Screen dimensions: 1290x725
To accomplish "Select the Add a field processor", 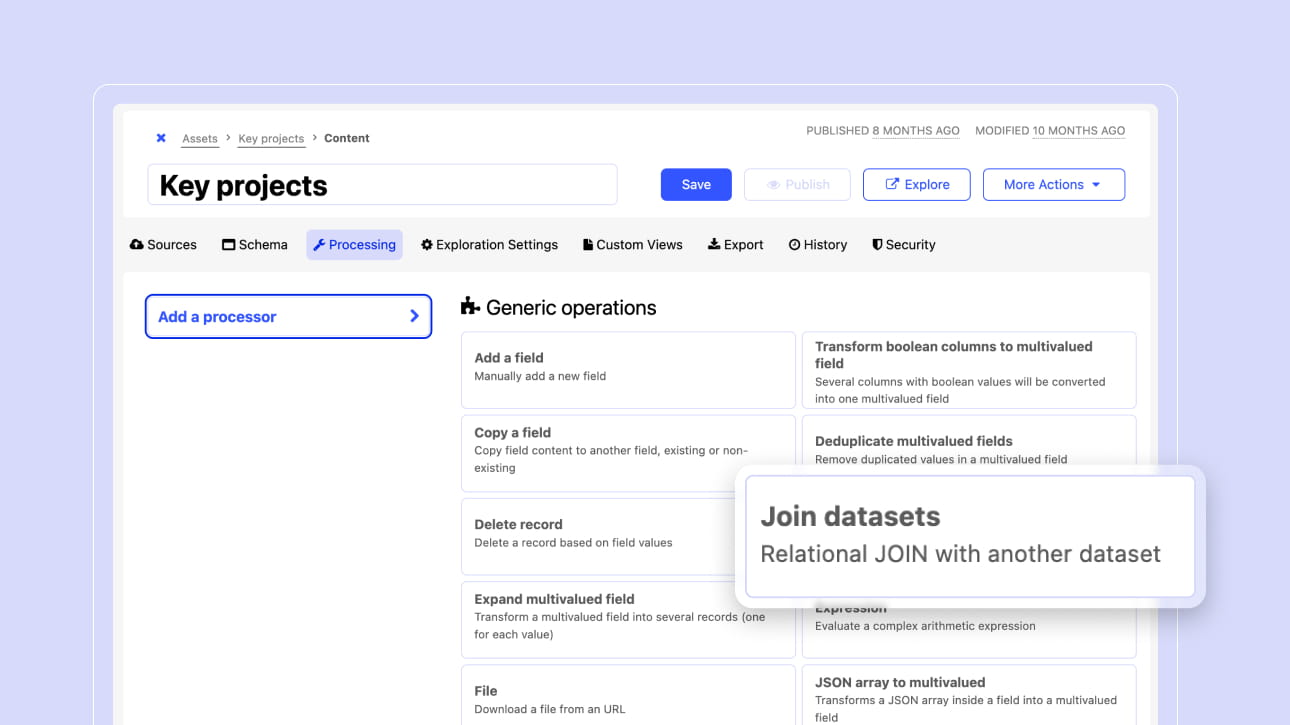I will point(627,367).
